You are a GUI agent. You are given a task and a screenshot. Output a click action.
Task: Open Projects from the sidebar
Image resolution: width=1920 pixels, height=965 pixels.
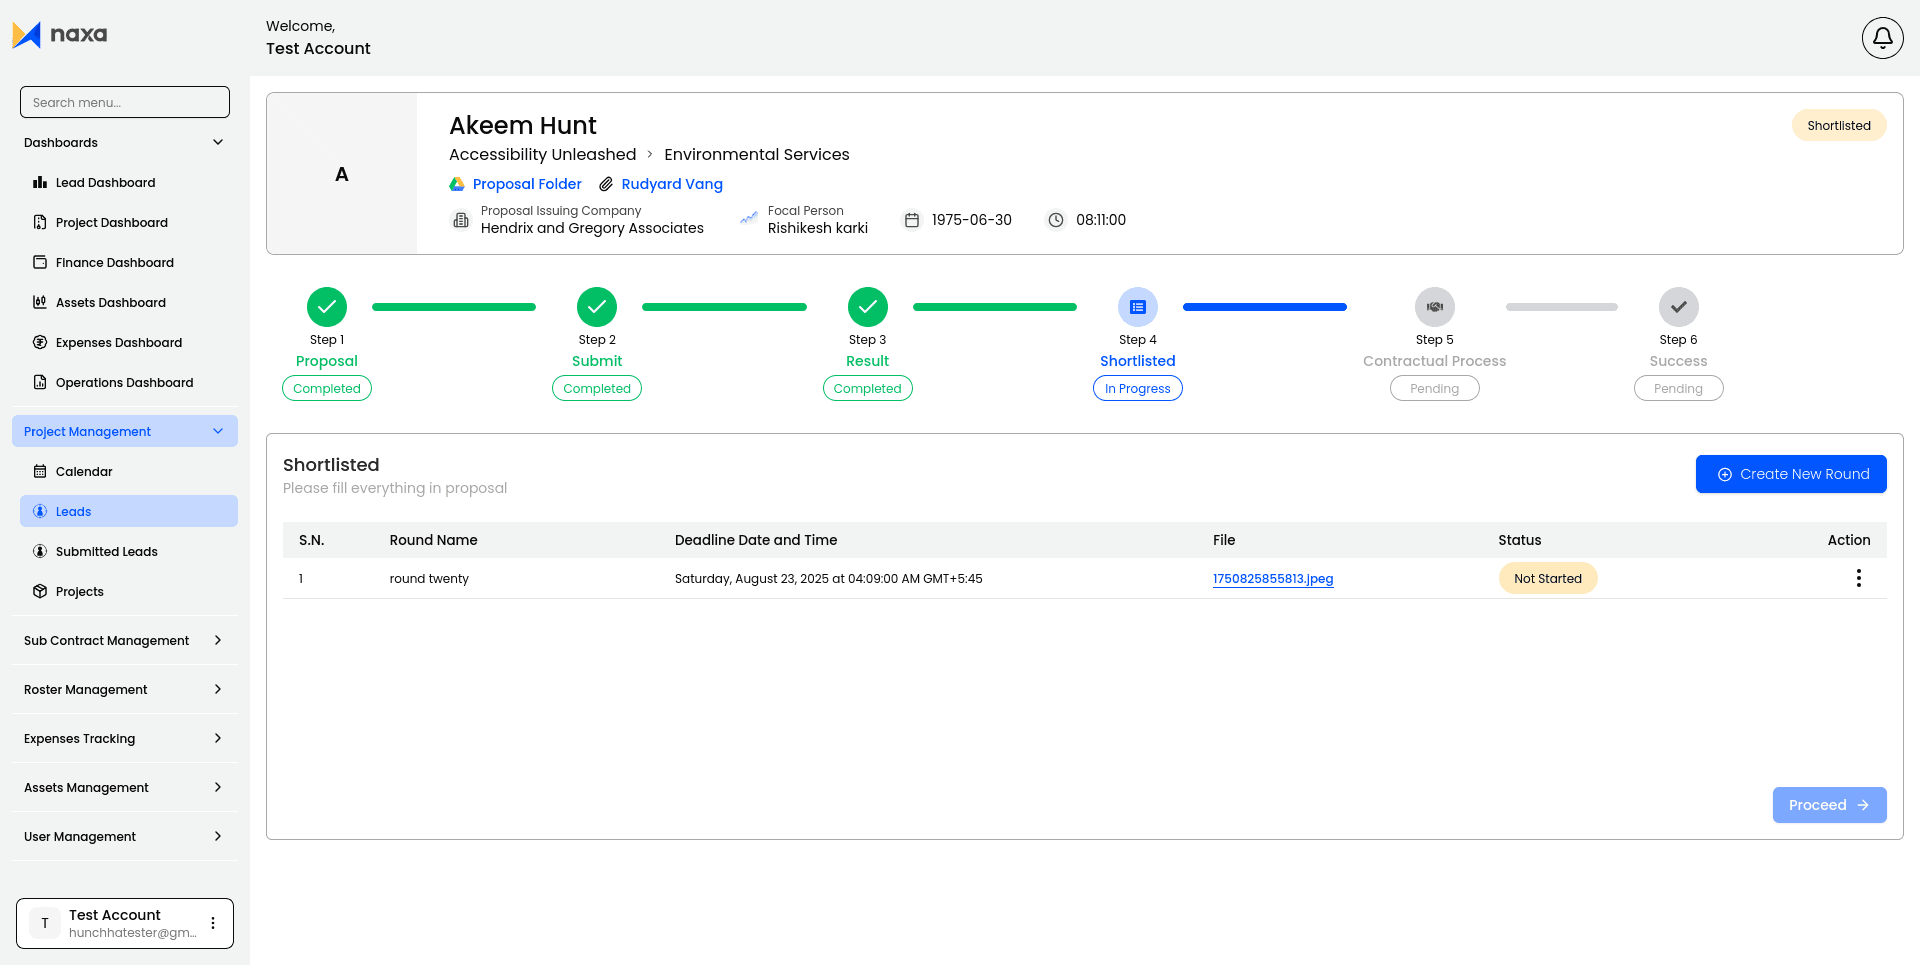(x=79, y=591)
